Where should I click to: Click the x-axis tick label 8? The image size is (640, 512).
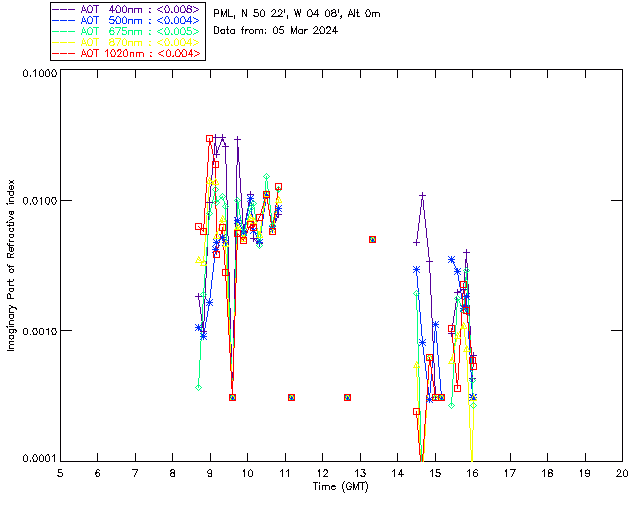pos(173,473)
